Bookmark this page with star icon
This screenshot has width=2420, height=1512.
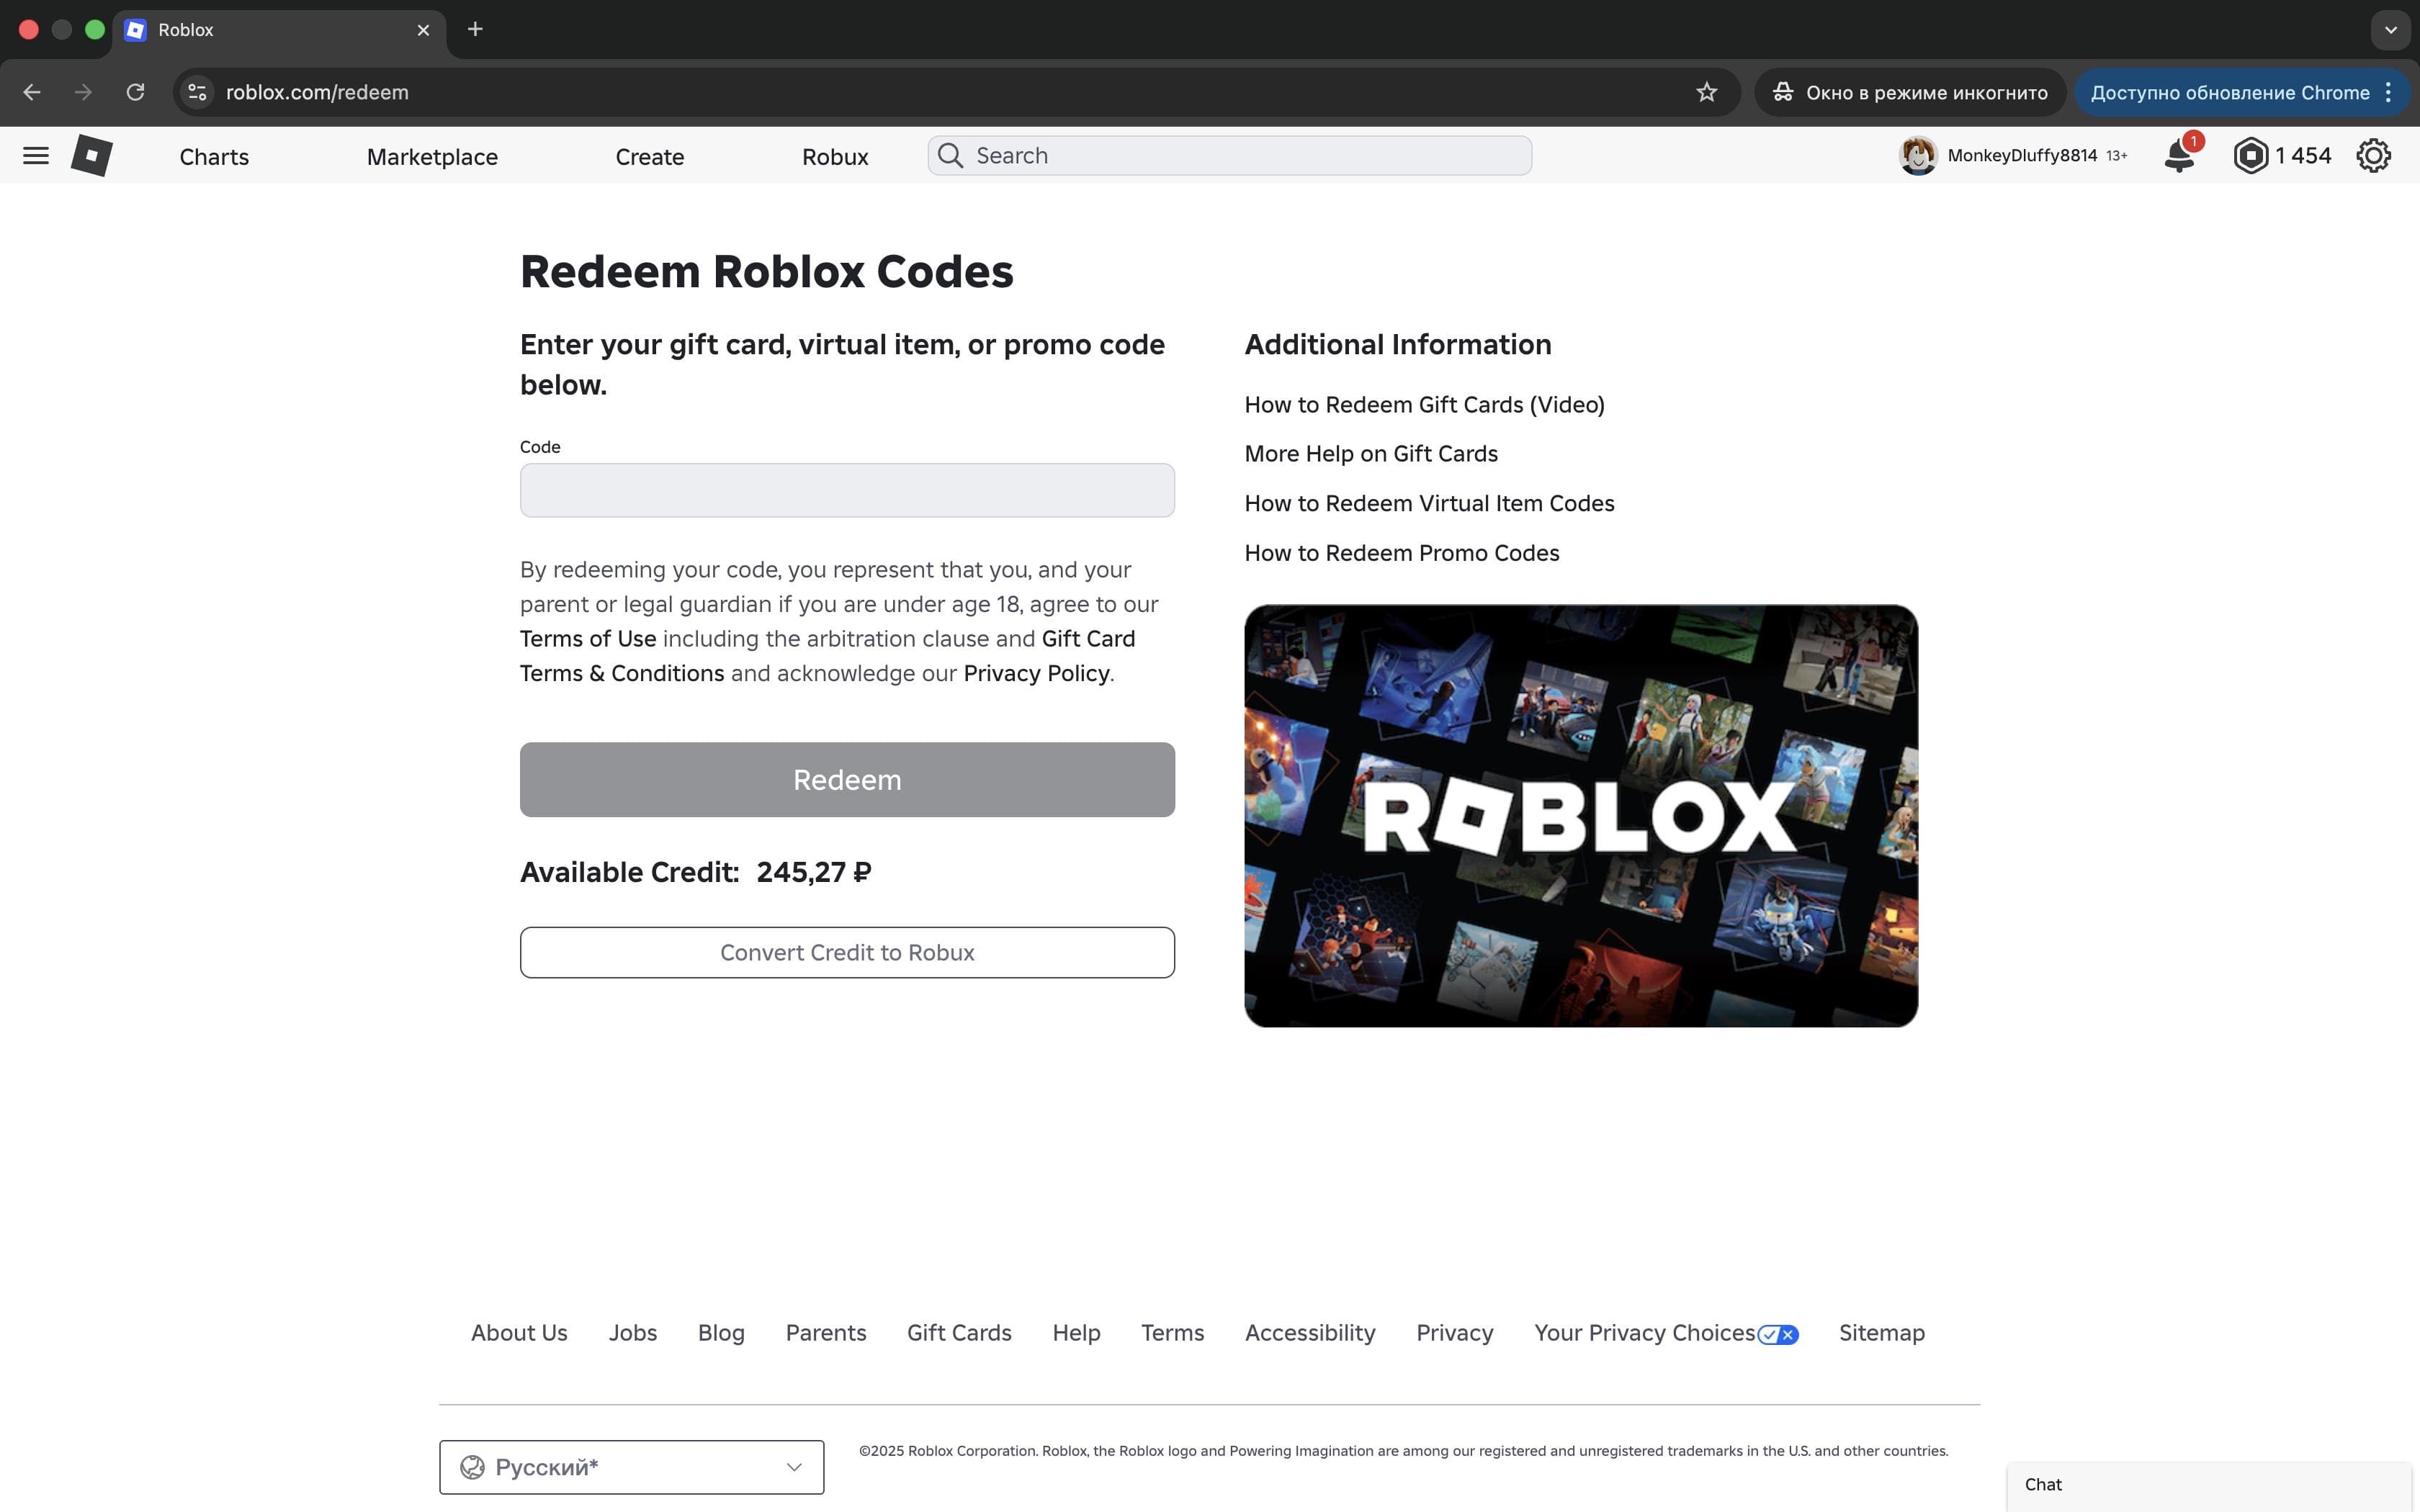point(1706,92)
